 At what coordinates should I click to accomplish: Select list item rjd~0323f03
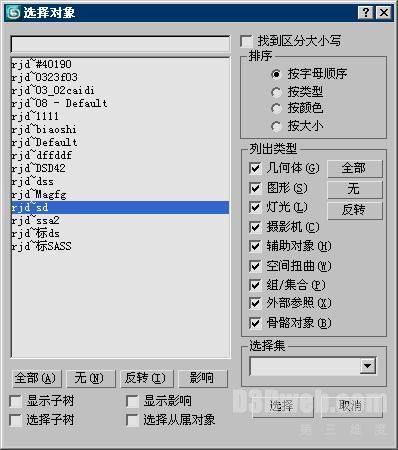[120, 77]
